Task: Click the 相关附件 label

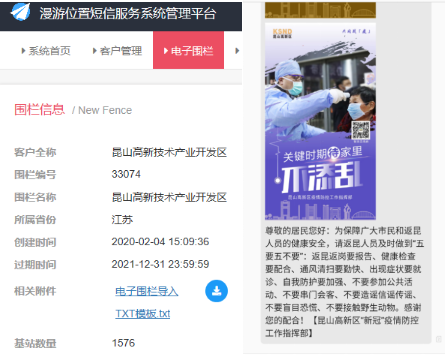Action: click(x=35, y=291)
